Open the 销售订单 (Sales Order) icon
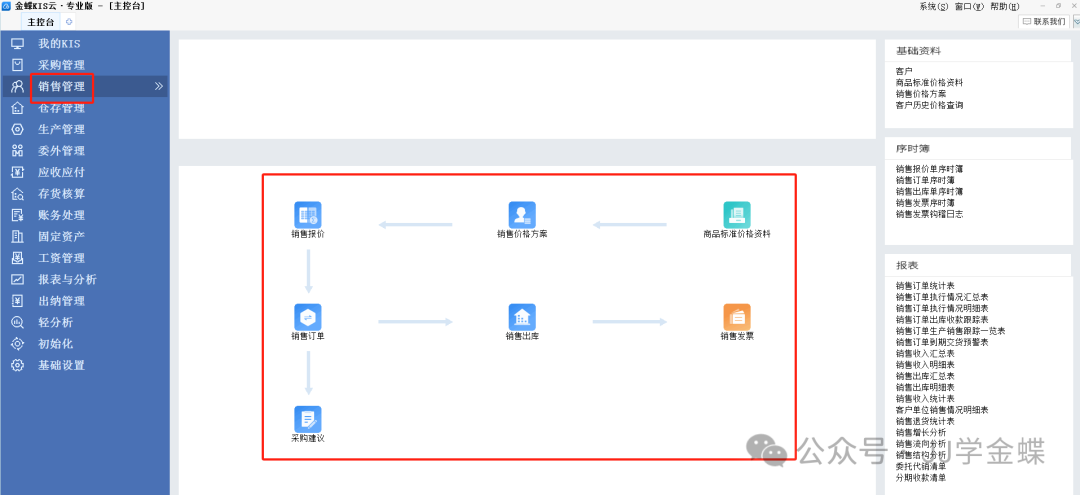This screenshot has width=1080, height=495. pos(308,317)
